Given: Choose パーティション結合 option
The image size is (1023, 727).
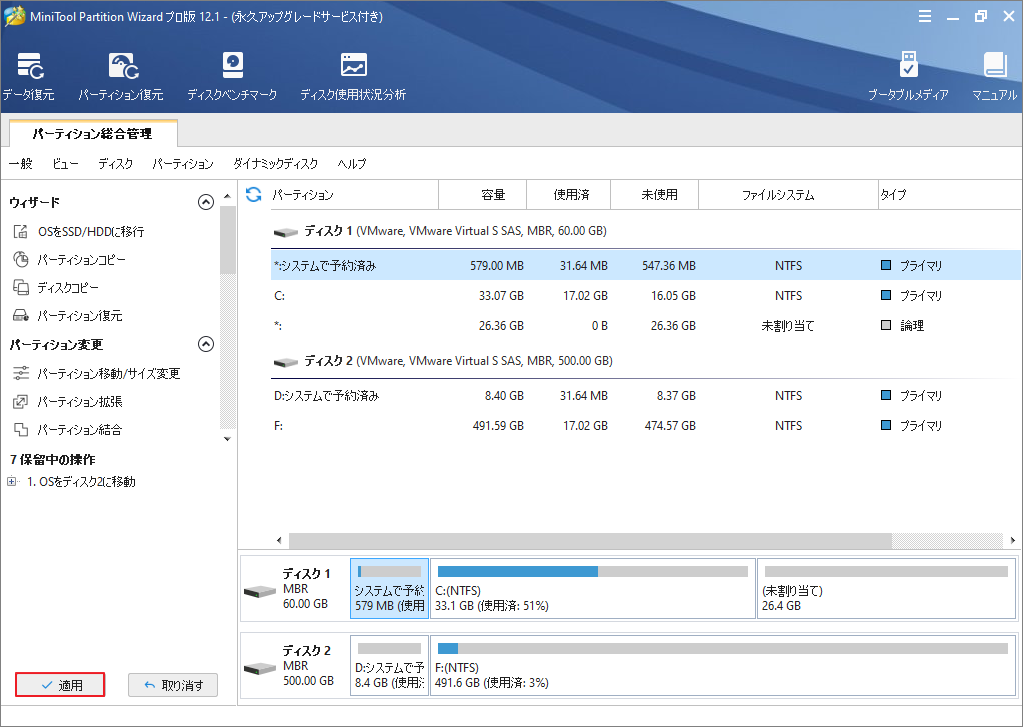Looking at the screenshot, I should [67, 429].
